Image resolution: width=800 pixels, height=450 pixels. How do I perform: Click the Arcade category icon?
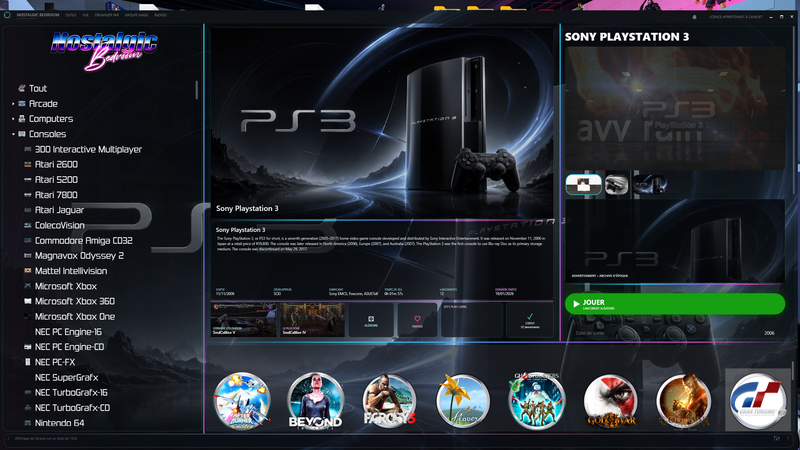click(x=21, y=104)
